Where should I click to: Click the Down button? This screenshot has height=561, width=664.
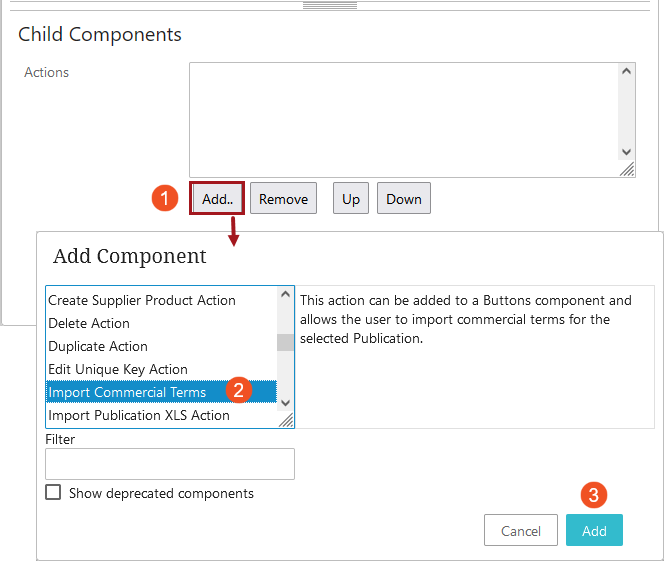coord(404,199)
